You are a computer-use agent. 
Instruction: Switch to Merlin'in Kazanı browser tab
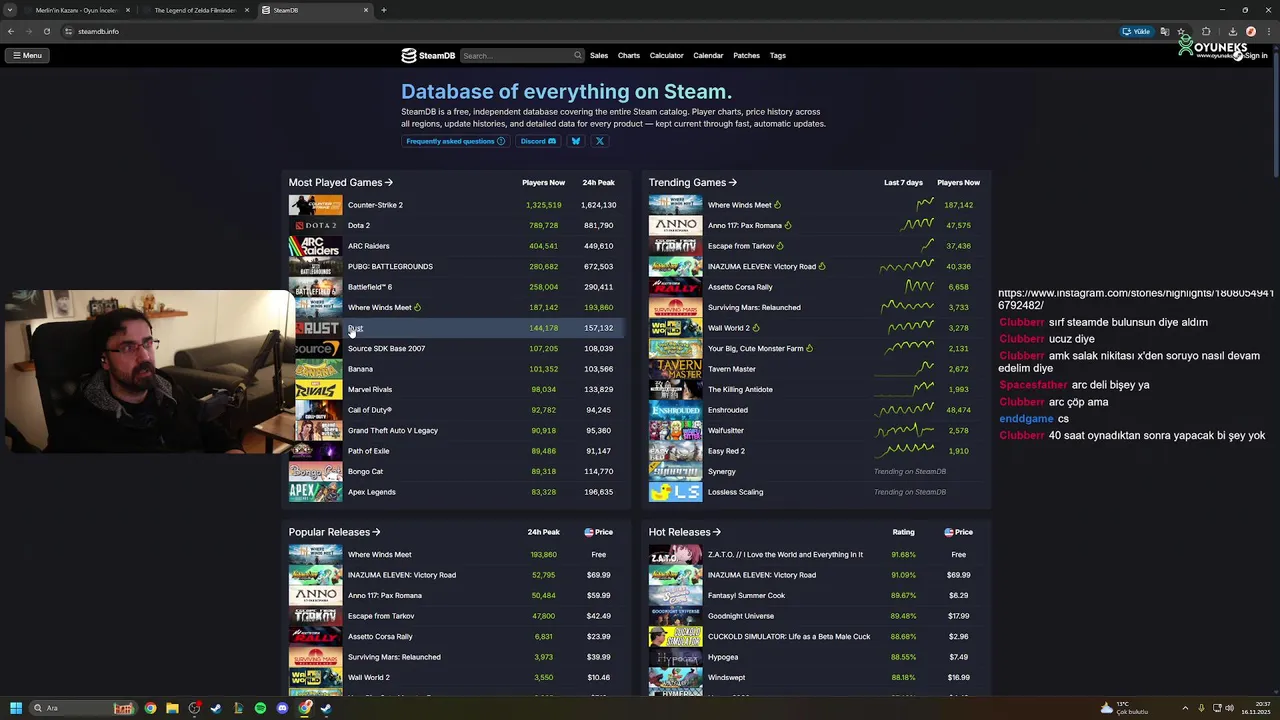click(76, 10)
